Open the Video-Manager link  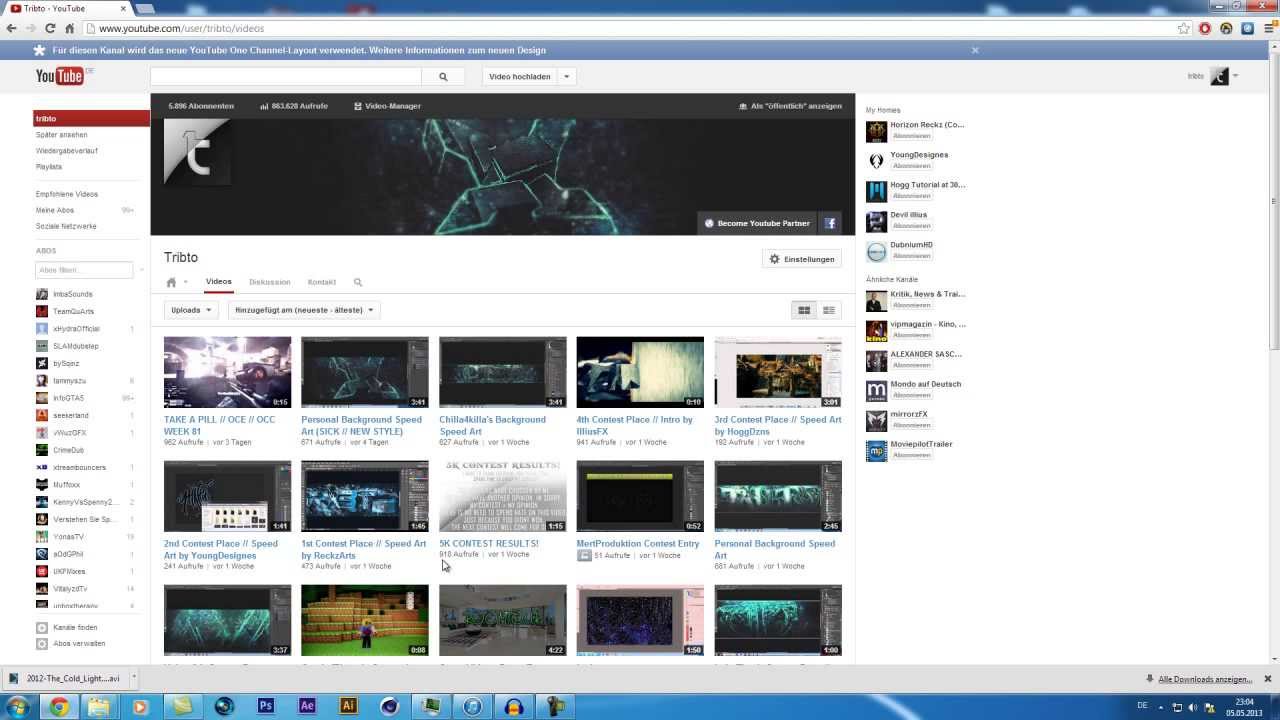[388, 106]
